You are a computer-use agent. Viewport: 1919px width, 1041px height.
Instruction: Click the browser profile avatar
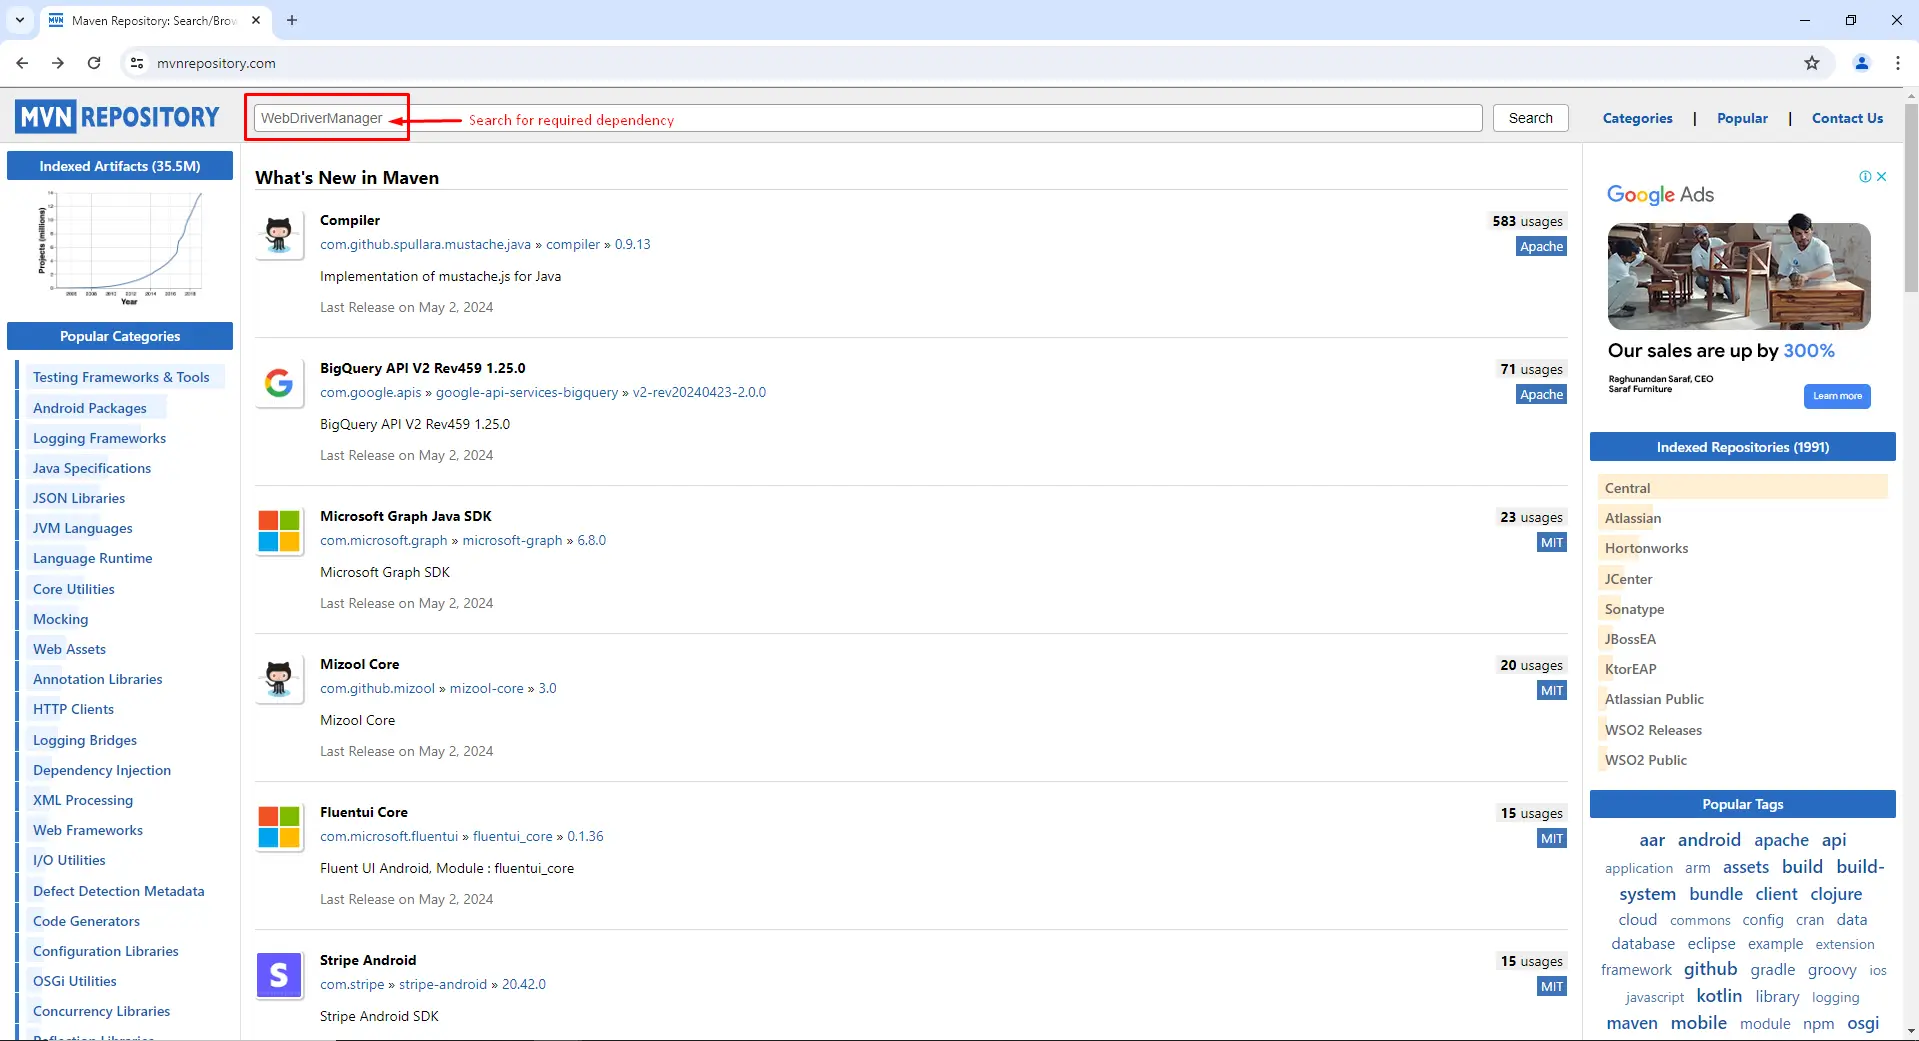click(1861, 62)
